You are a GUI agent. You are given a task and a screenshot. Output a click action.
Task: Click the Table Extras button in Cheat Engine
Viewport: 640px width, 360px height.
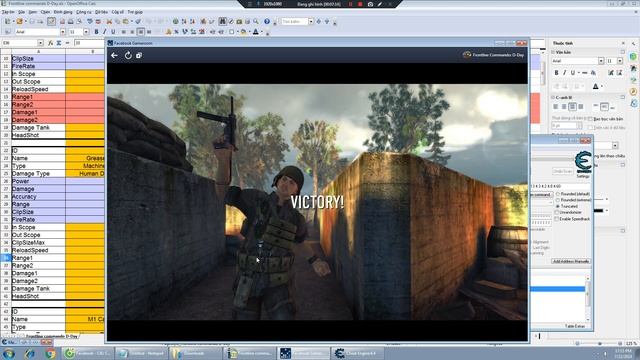pyautogui.click(x=575, y=326)
